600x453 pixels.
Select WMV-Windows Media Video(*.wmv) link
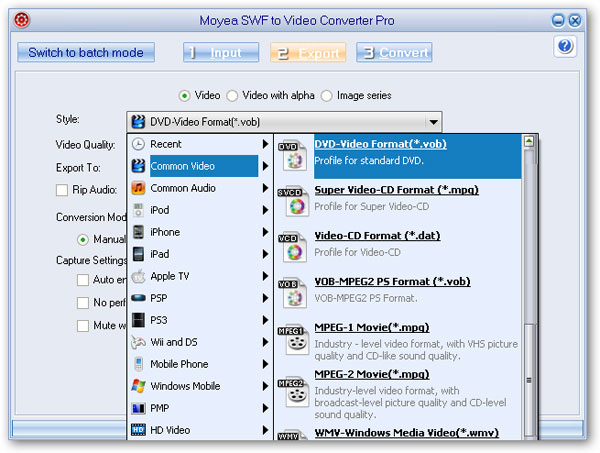click(406, 433)
